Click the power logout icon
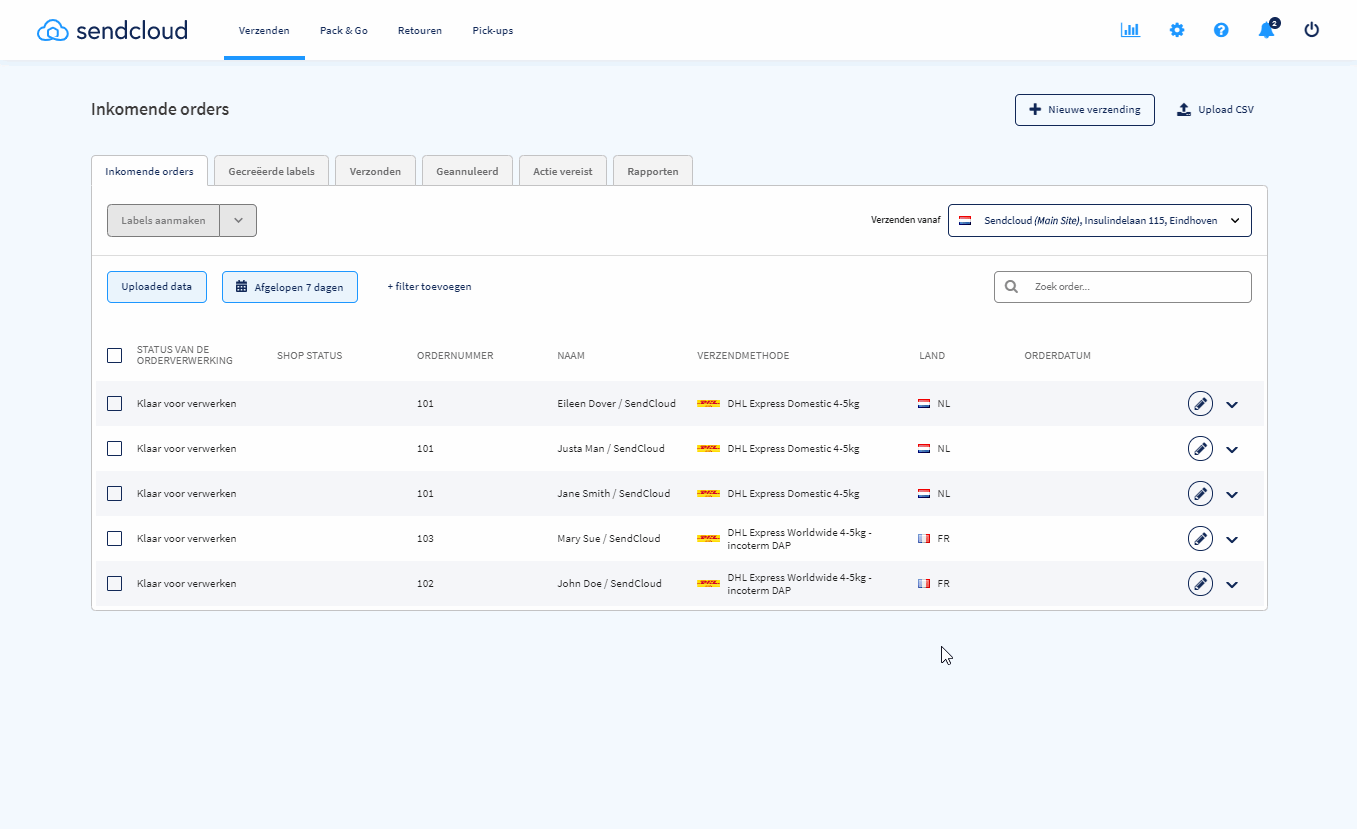The image size is (1357, 829). pyautogui.click(x=1312, y=30)
